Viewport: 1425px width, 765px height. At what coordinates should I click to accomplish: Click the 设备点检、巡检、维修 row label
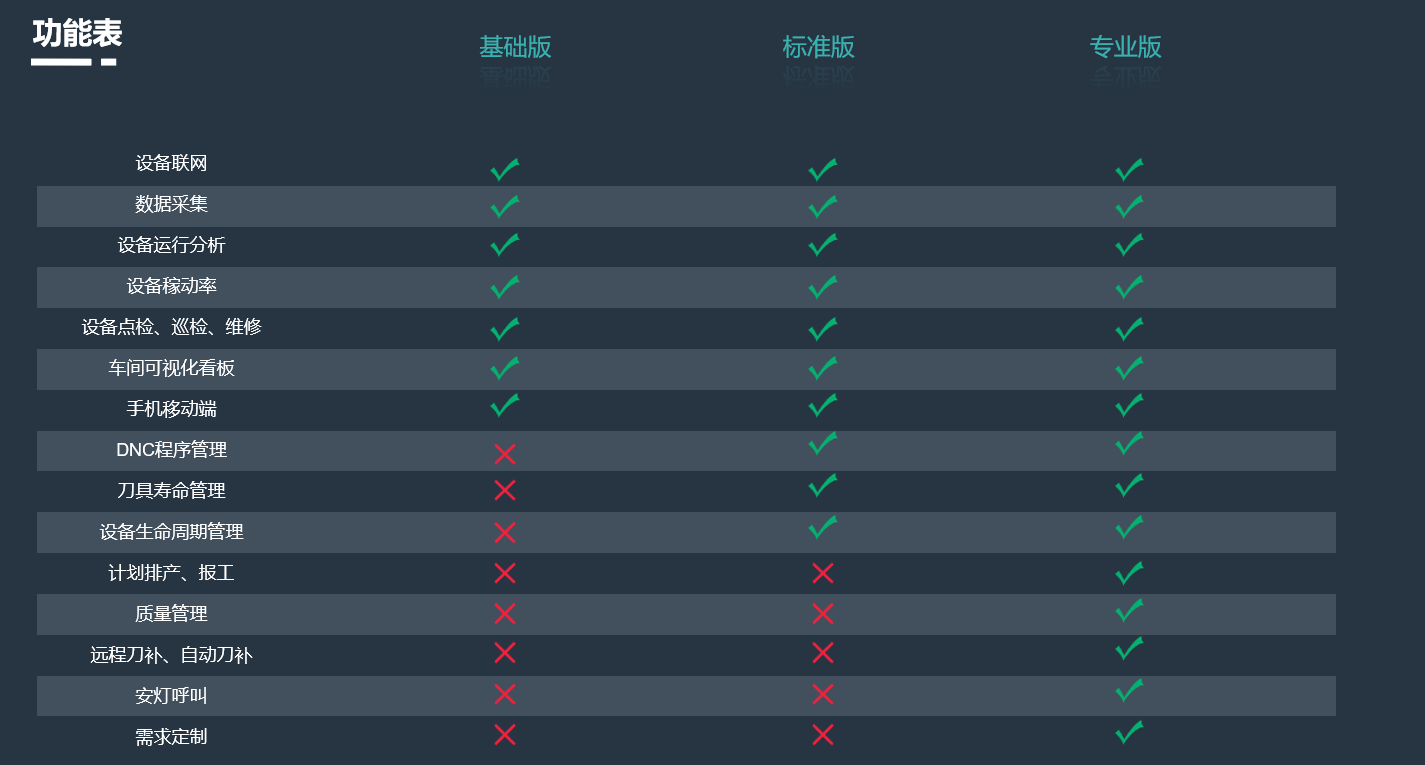tap(172, 327)
